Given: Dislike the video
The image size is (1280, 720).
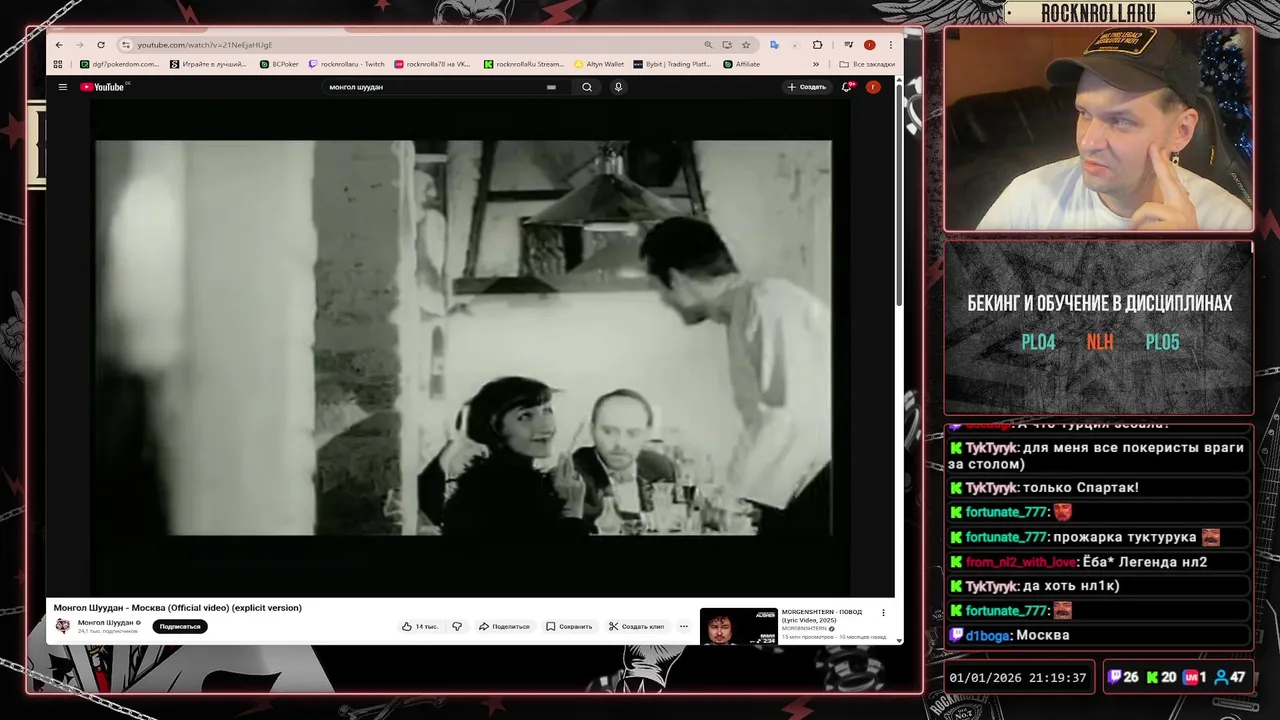Looking at the screenshot, I should [x=457, y=626].
